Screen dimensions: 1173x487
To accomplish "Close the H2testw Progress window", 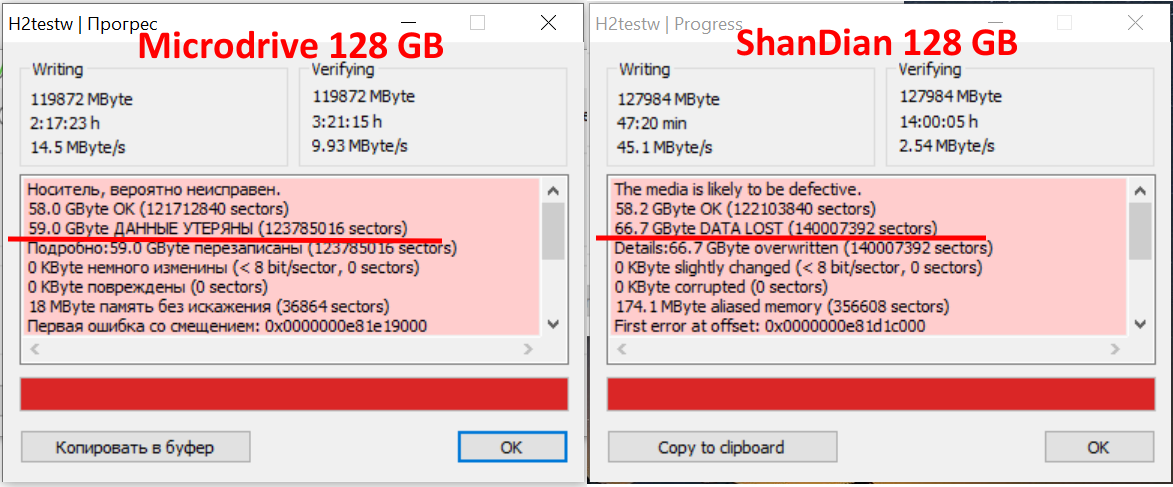I will [x=1134, y=23].
